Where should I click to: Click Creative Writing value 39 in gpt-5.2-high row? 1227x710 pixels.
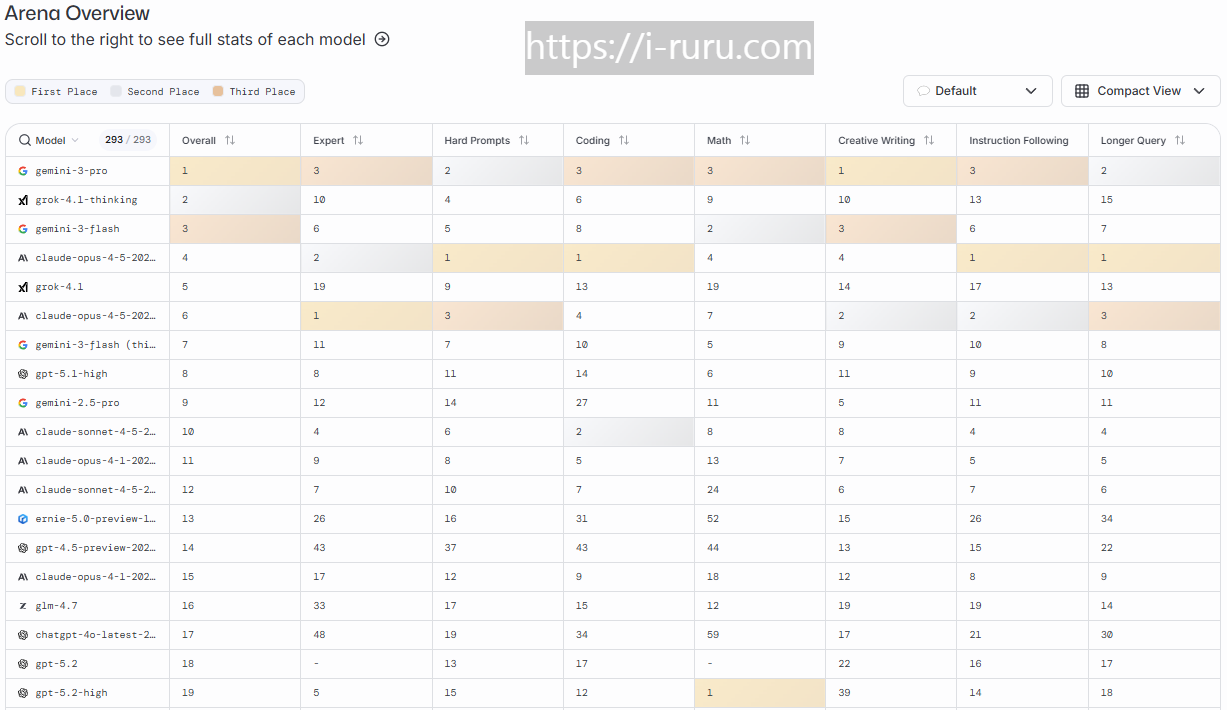[x=844, y=693]
